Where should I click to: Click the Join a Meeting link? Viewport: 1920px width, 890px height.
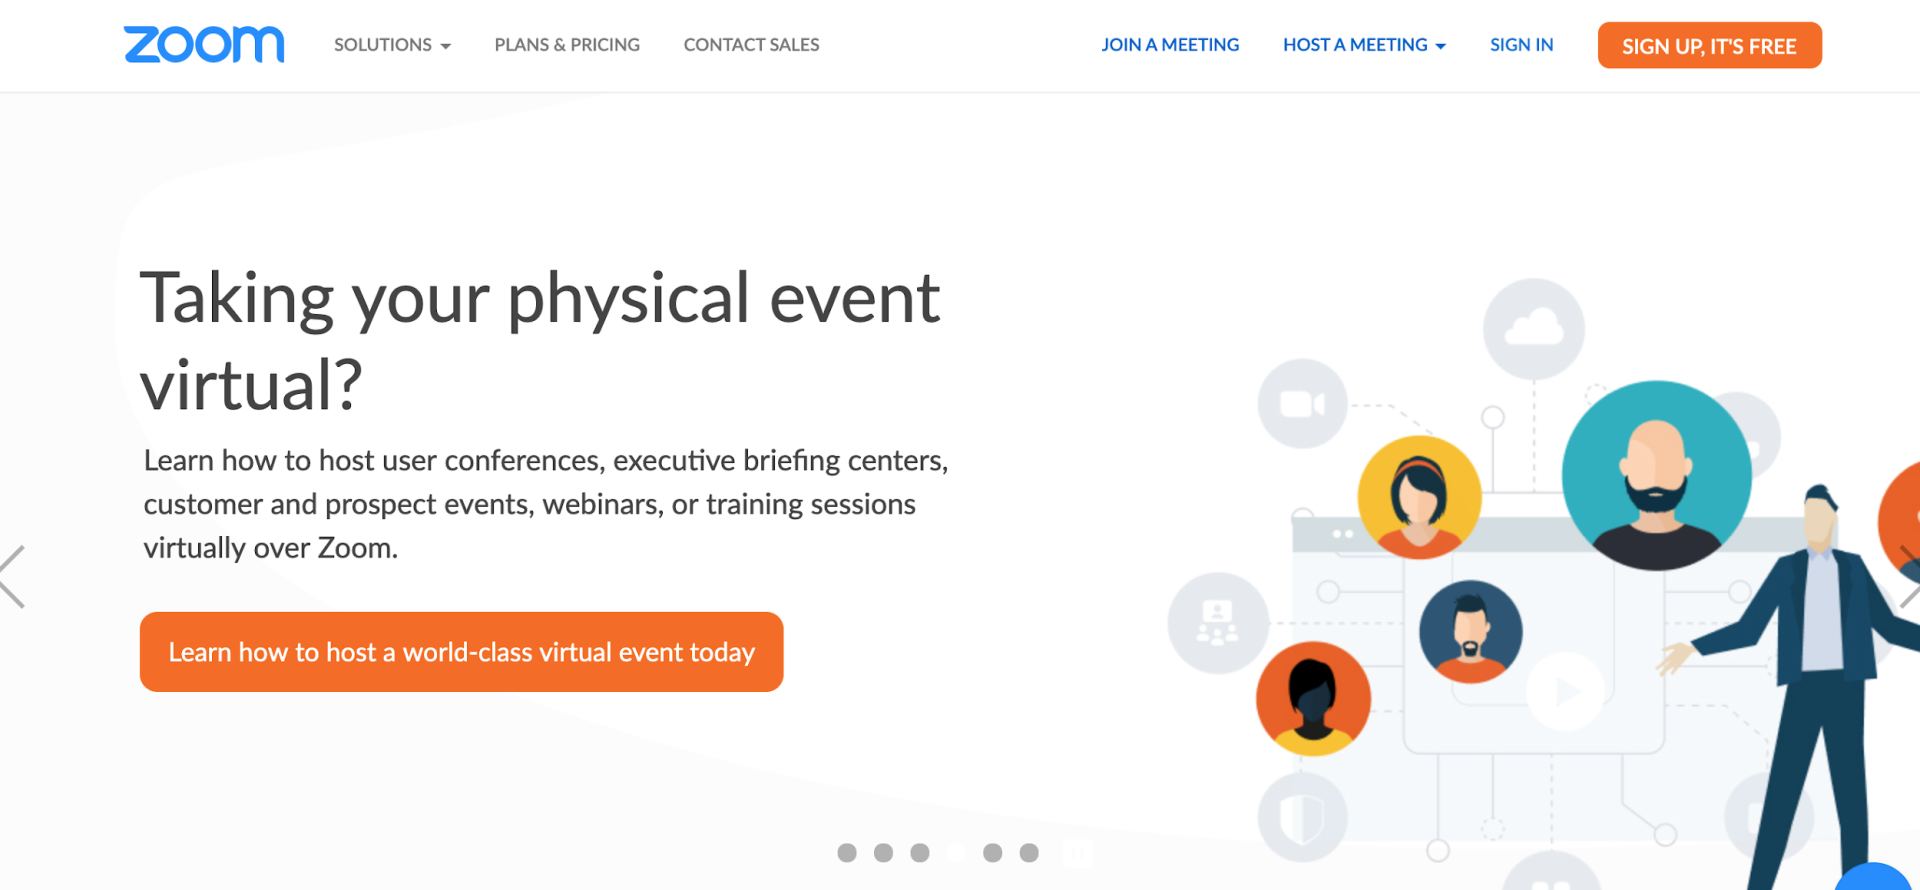1170,45
